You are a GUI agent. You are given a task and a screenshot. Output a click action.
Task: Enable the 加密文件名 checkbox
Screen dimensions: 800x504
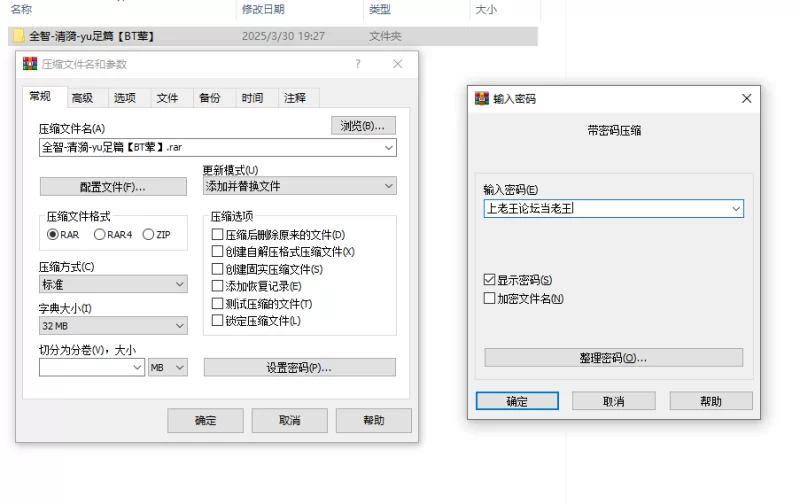(x=489, y=298)
